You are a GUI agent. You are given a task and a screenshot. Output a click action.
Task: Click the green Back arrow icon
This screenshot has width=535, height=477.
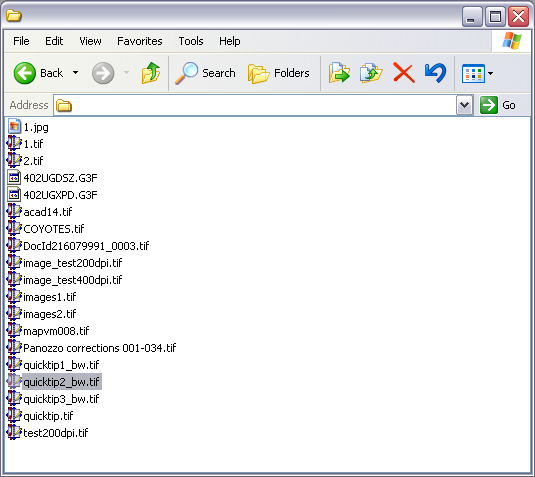click(x=25, y=73)
